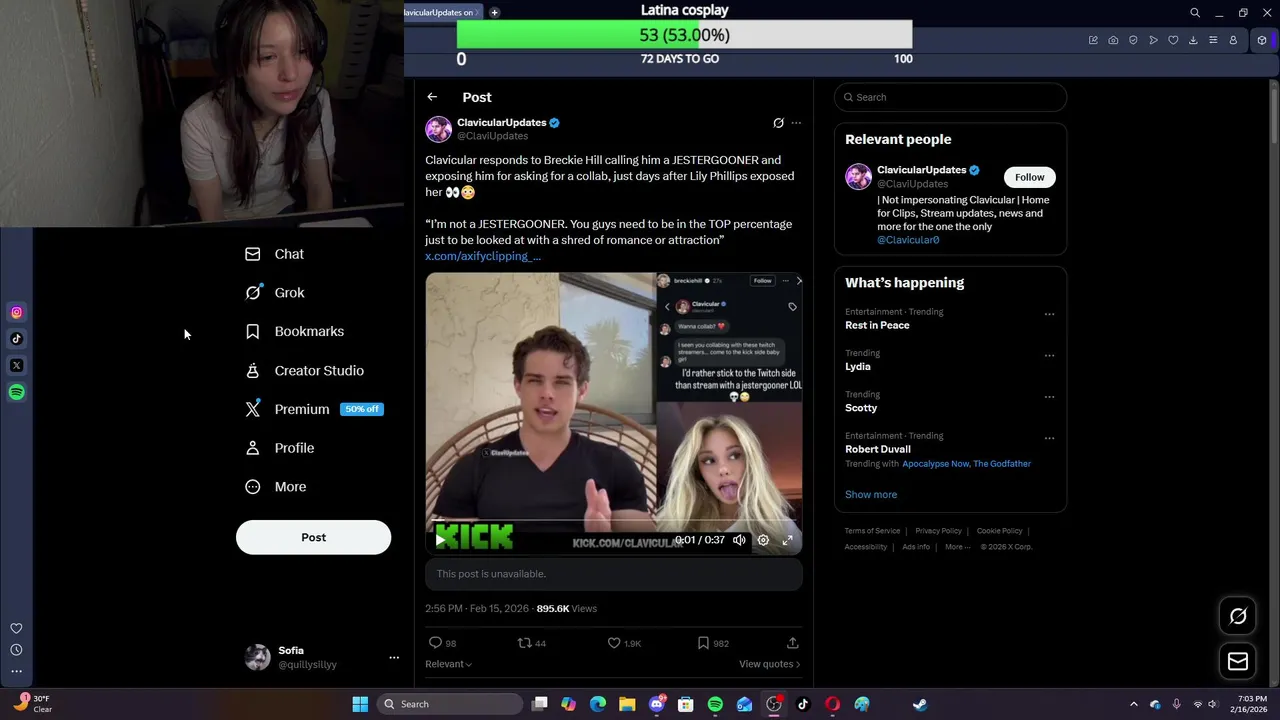Screen dimensions: 1280x720
Task: Open the Apocalypse Now trending link
Action: point(935,464)
